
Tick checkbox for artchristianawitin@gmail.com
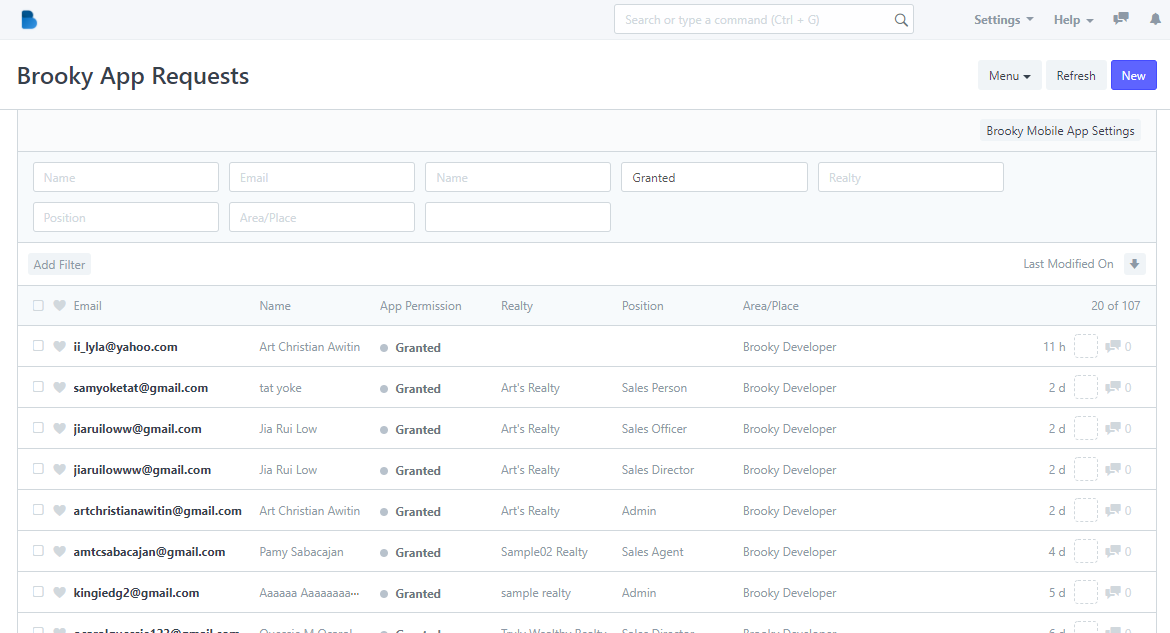coord(38,510)
